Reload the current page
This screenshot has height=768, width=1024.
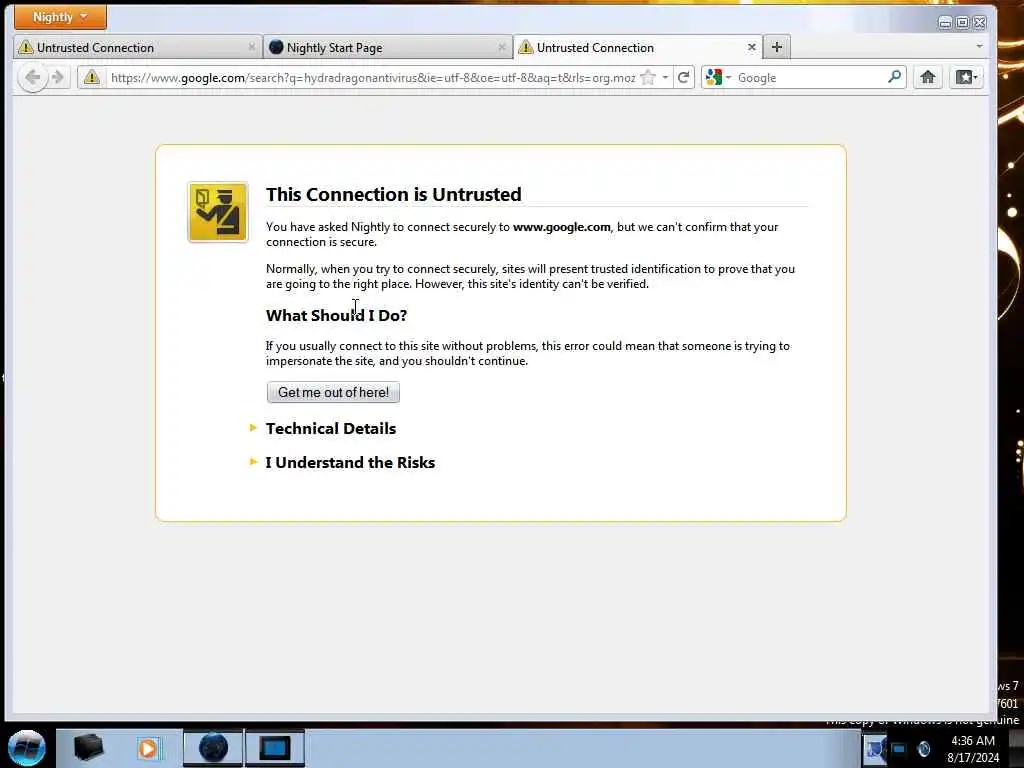click(x=684, y=78)
